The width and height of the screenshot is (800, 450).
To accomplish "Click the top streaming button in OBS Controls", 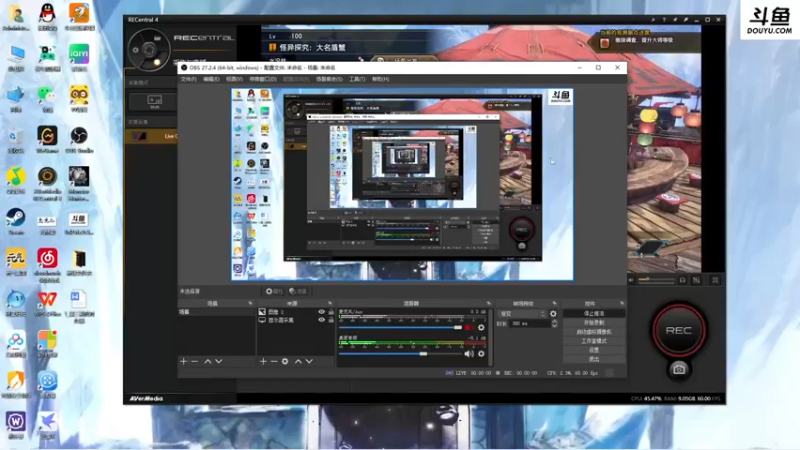I will (x=594, y=313).
